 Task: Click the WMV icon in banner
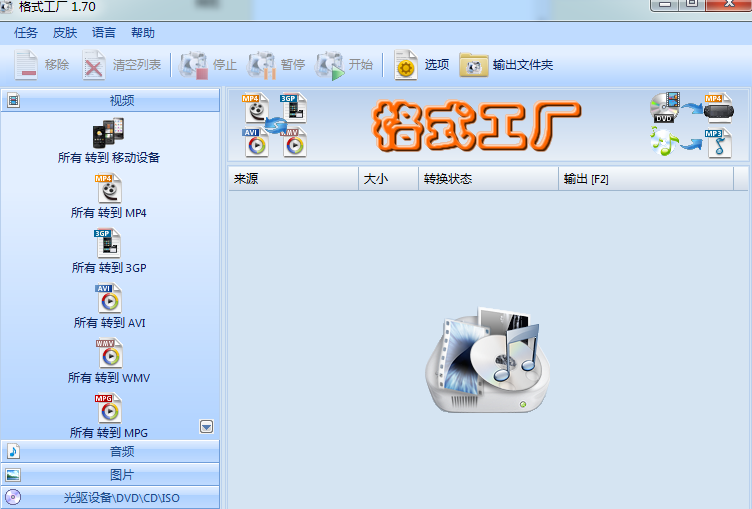(294, 143)
